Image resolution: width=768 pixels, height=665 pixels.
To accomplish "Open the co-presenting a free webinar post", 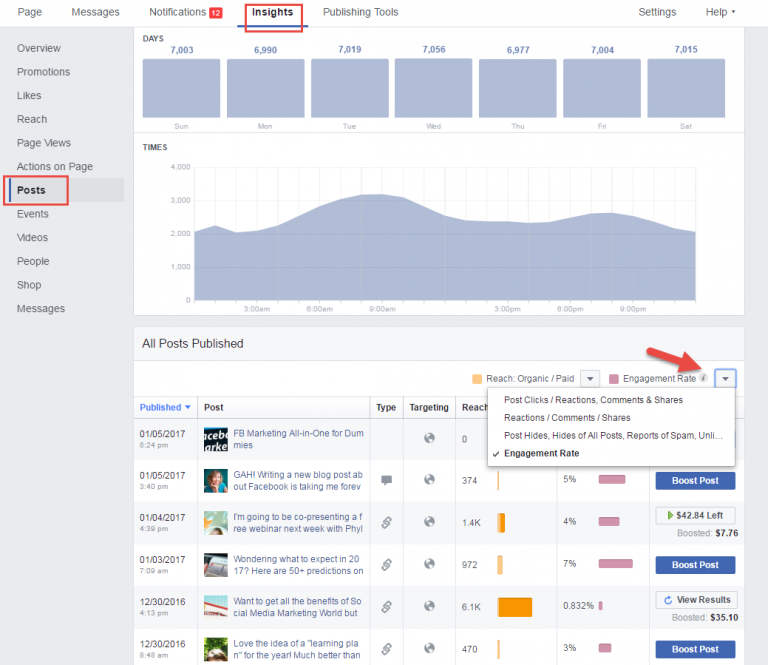I will tap(298, 523).
